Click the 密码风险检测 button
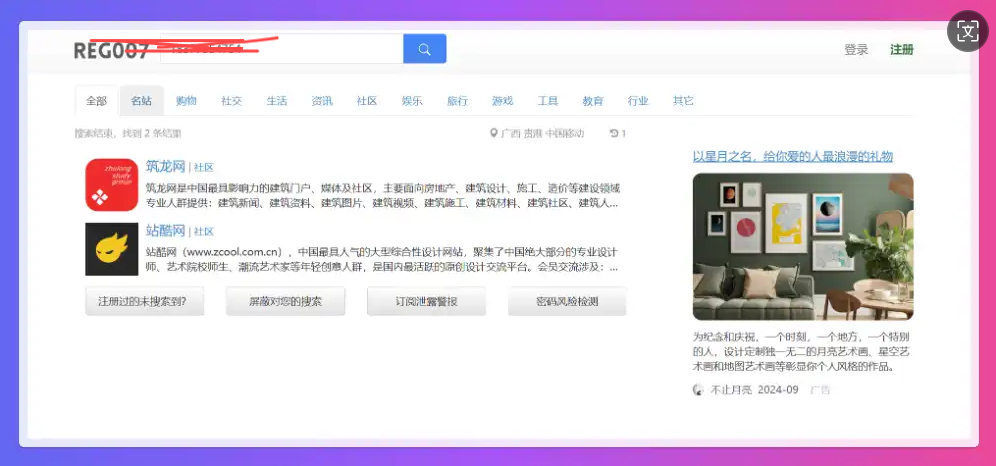 tap(567, 301)
